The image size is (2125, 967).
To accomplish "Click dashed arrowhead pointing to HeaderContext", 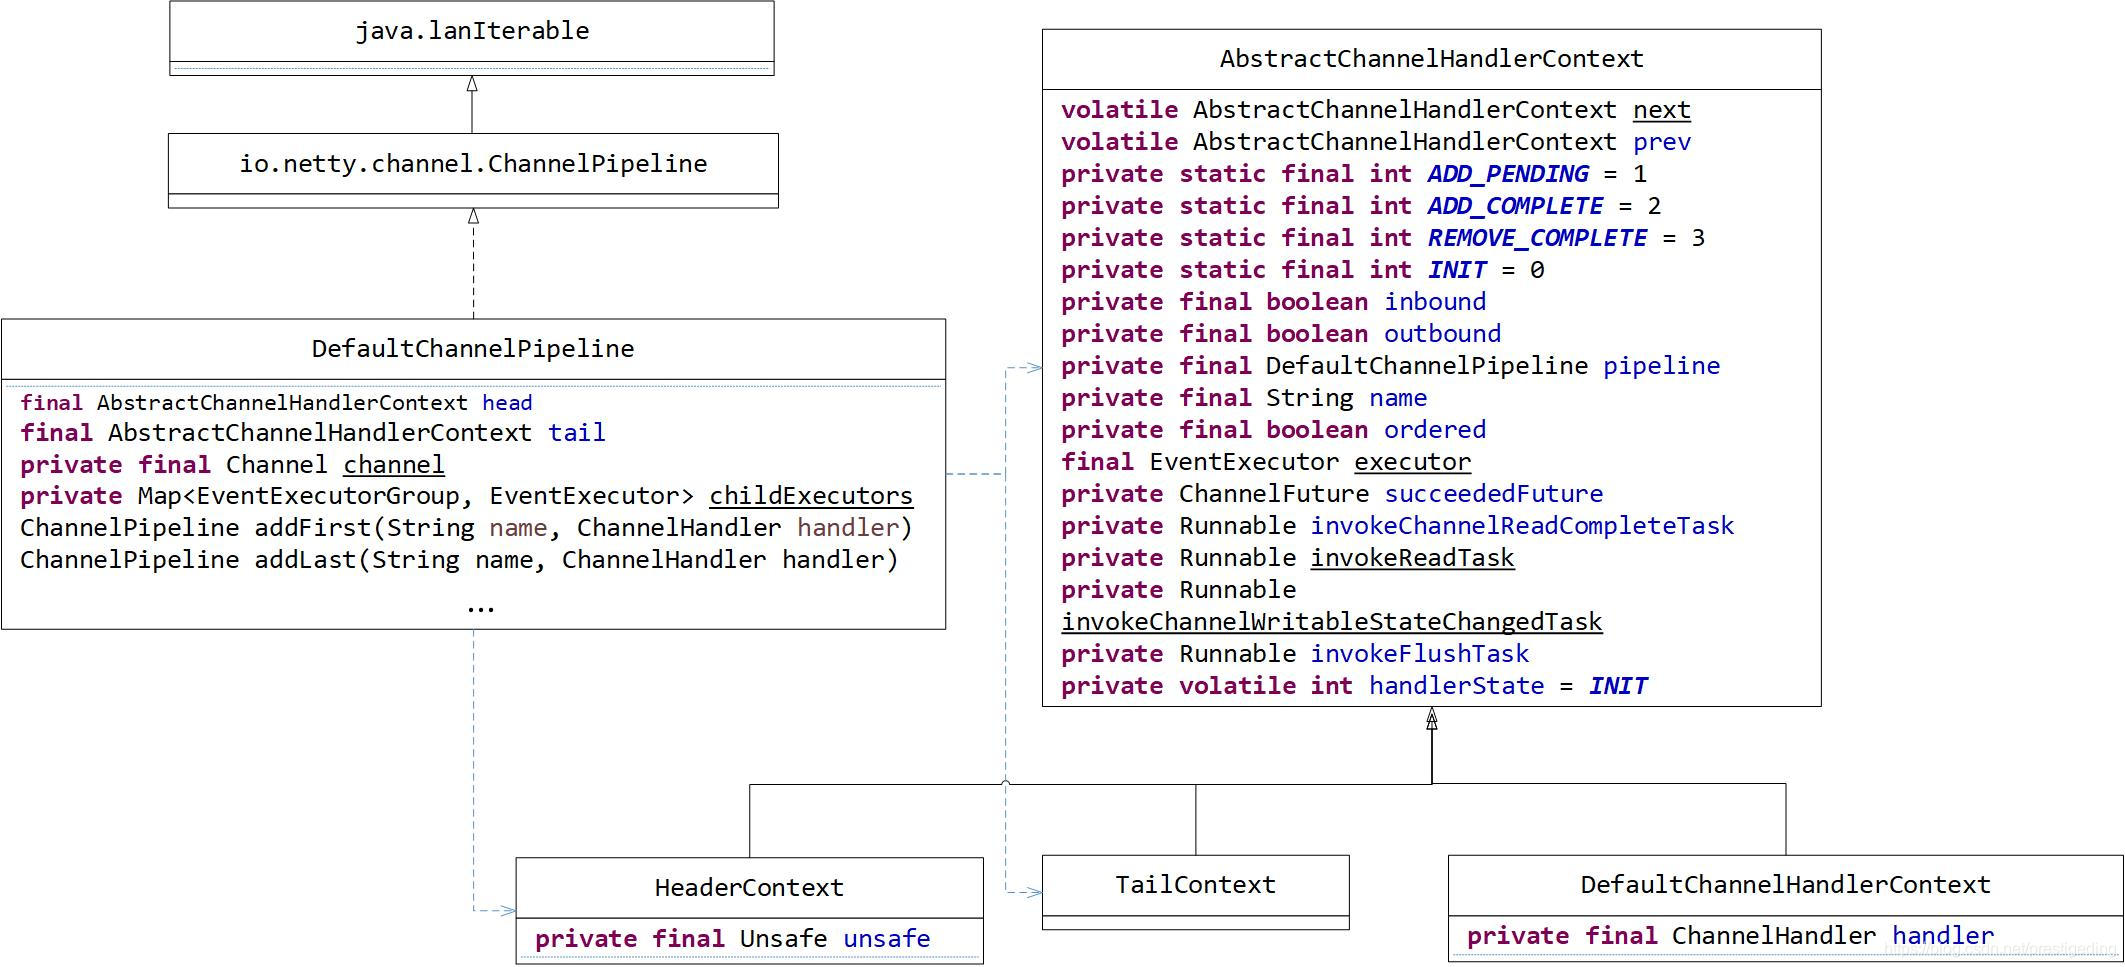I will [507, 911].
